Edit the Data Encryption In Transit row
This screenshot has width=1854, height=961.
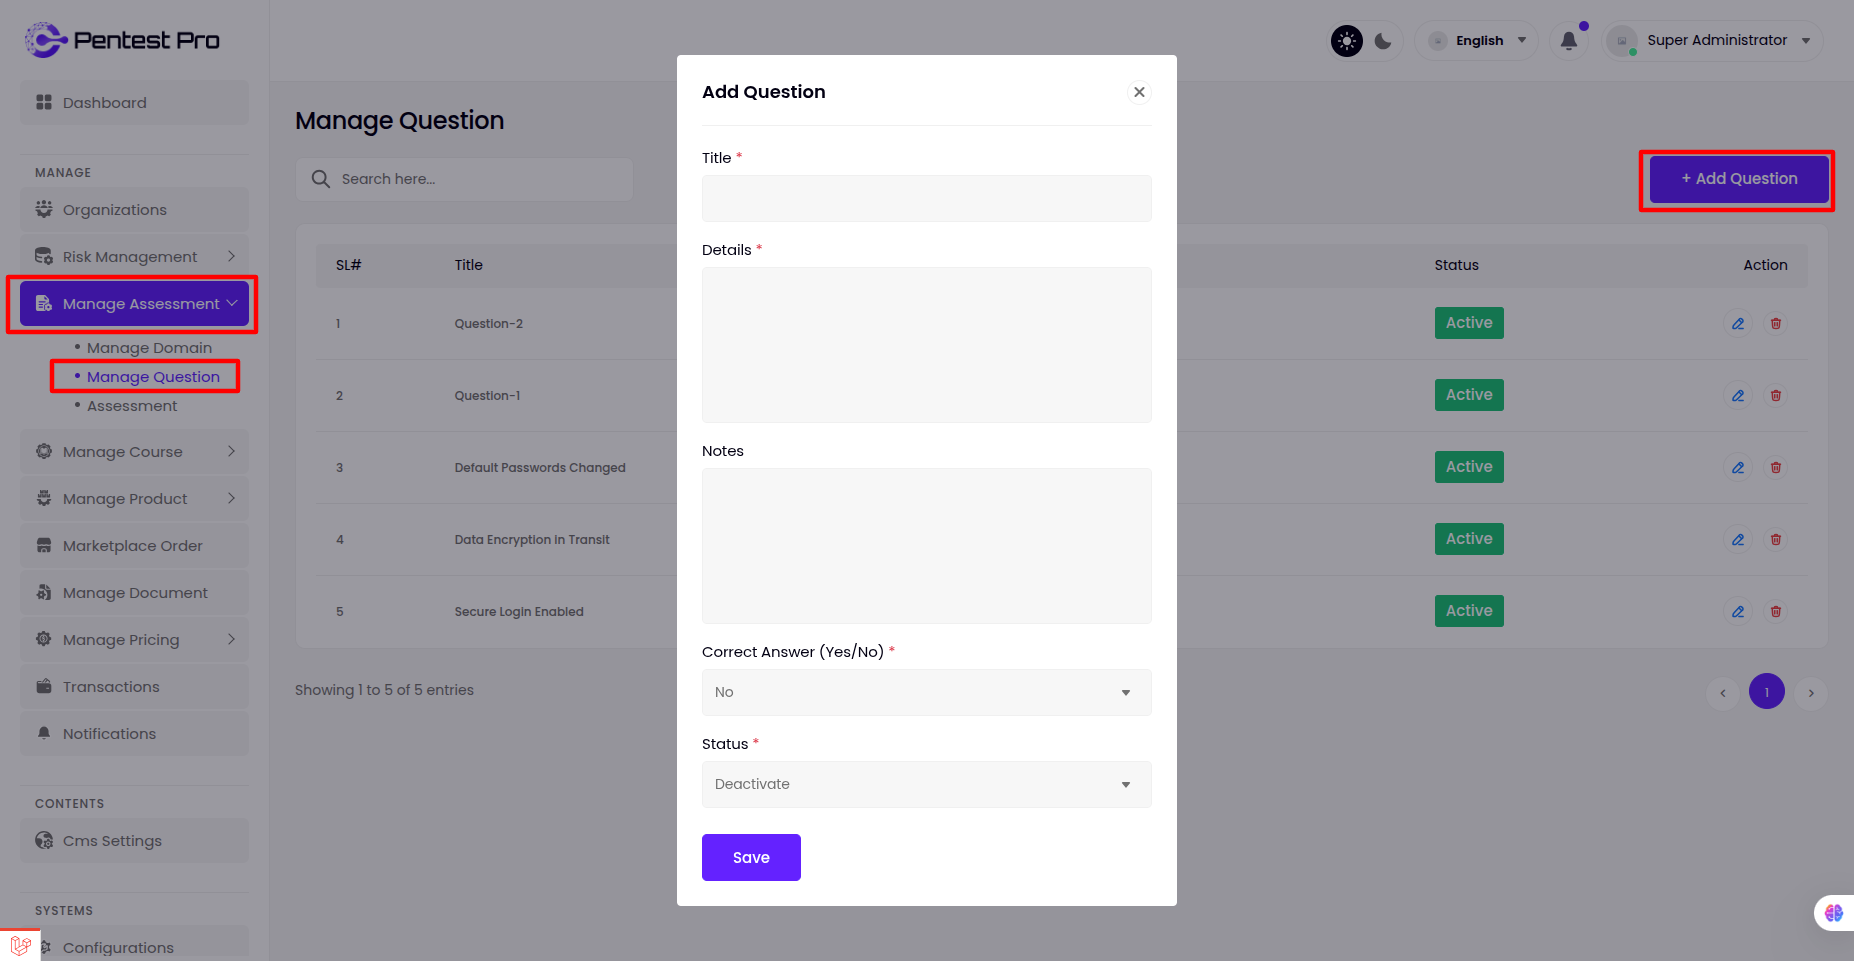[1738, 540]
